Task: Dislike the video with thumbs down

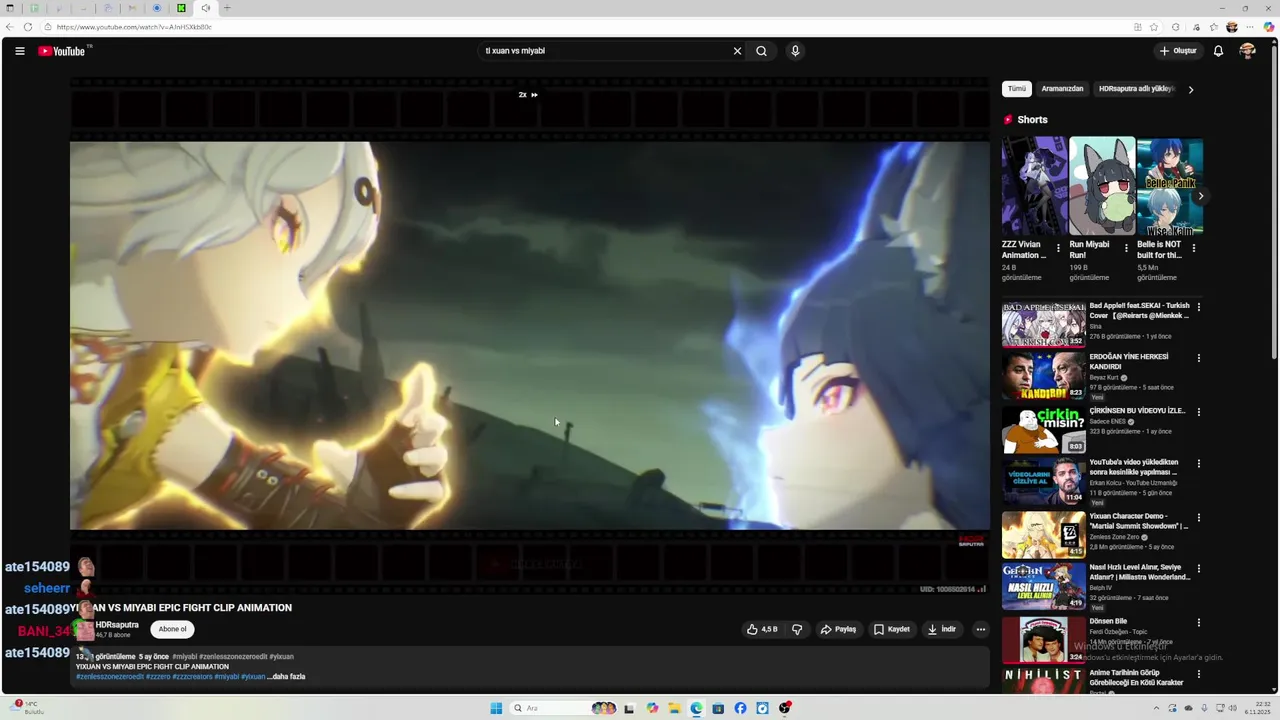Action: pyautogui.click(x=797, y=629)
